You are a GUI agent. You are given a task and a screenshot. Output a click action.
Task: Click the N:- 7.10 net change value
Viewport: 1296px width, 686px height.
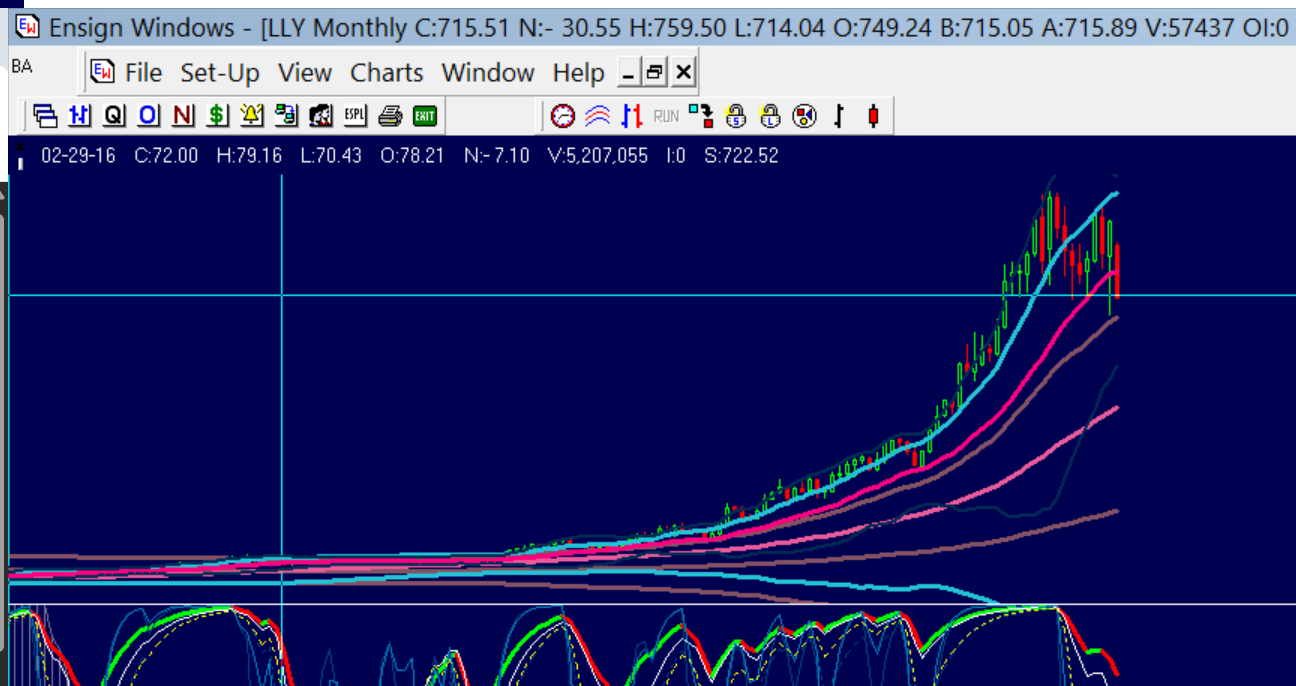point(497,156)
